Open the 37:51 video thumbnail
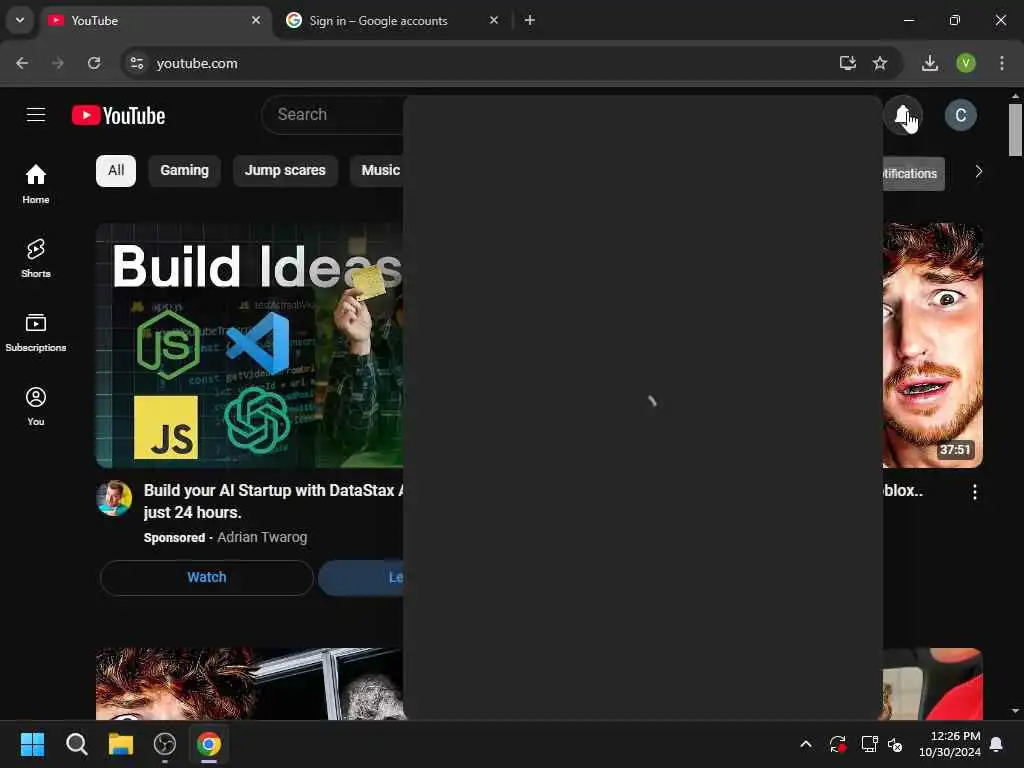 click(x=933, y=345)
